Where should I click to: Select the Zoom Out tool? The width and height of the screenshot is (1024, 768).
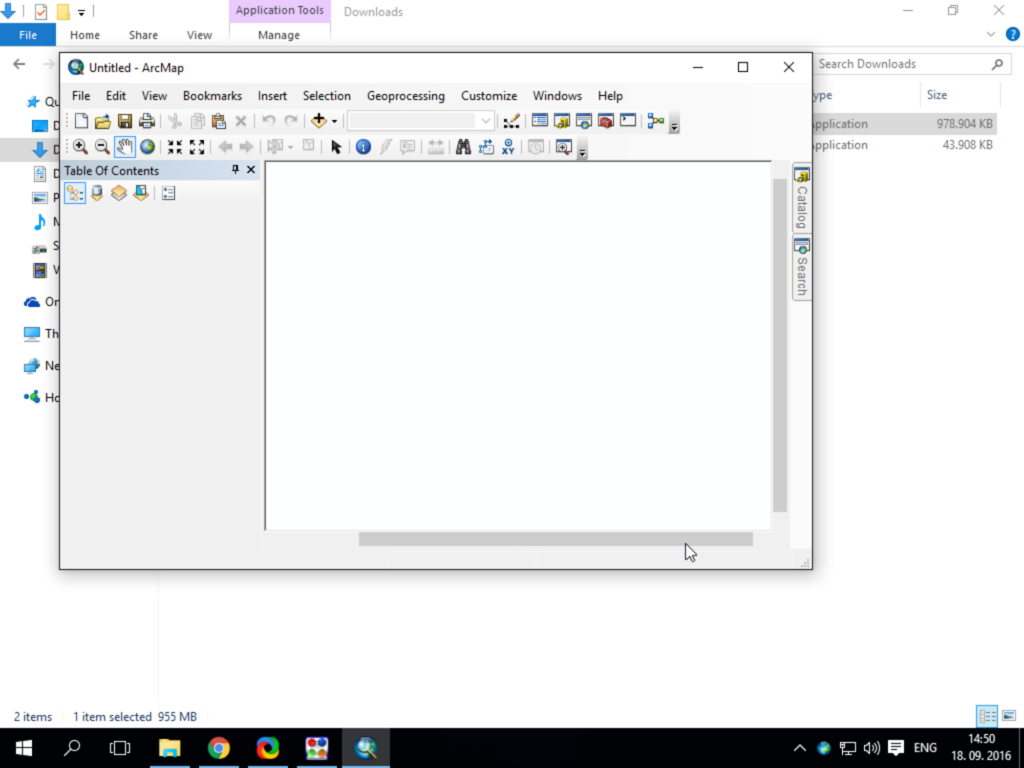coord(102,147)
